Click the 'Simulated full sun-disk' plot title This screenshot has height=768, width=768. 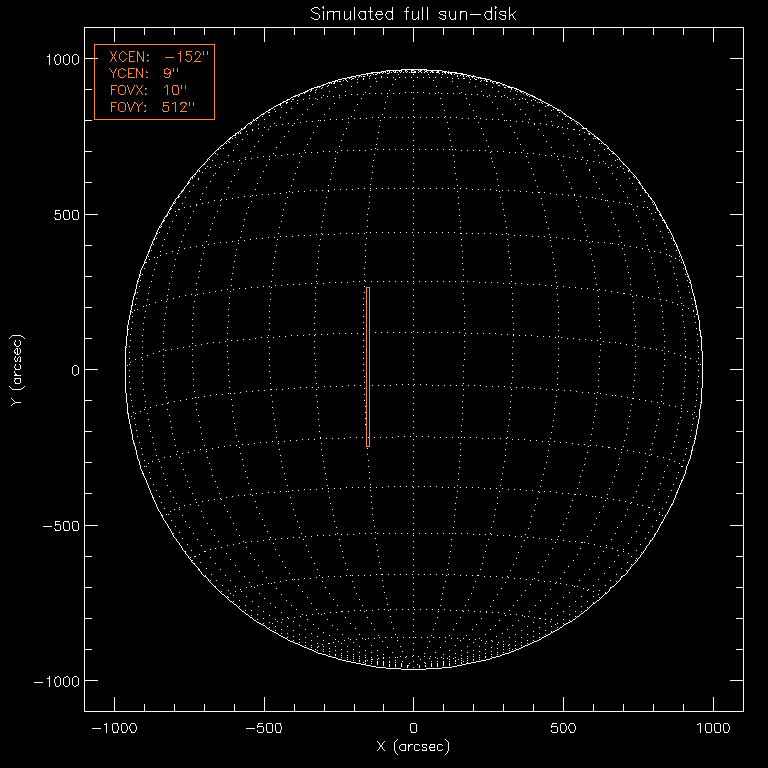point(413,13)
